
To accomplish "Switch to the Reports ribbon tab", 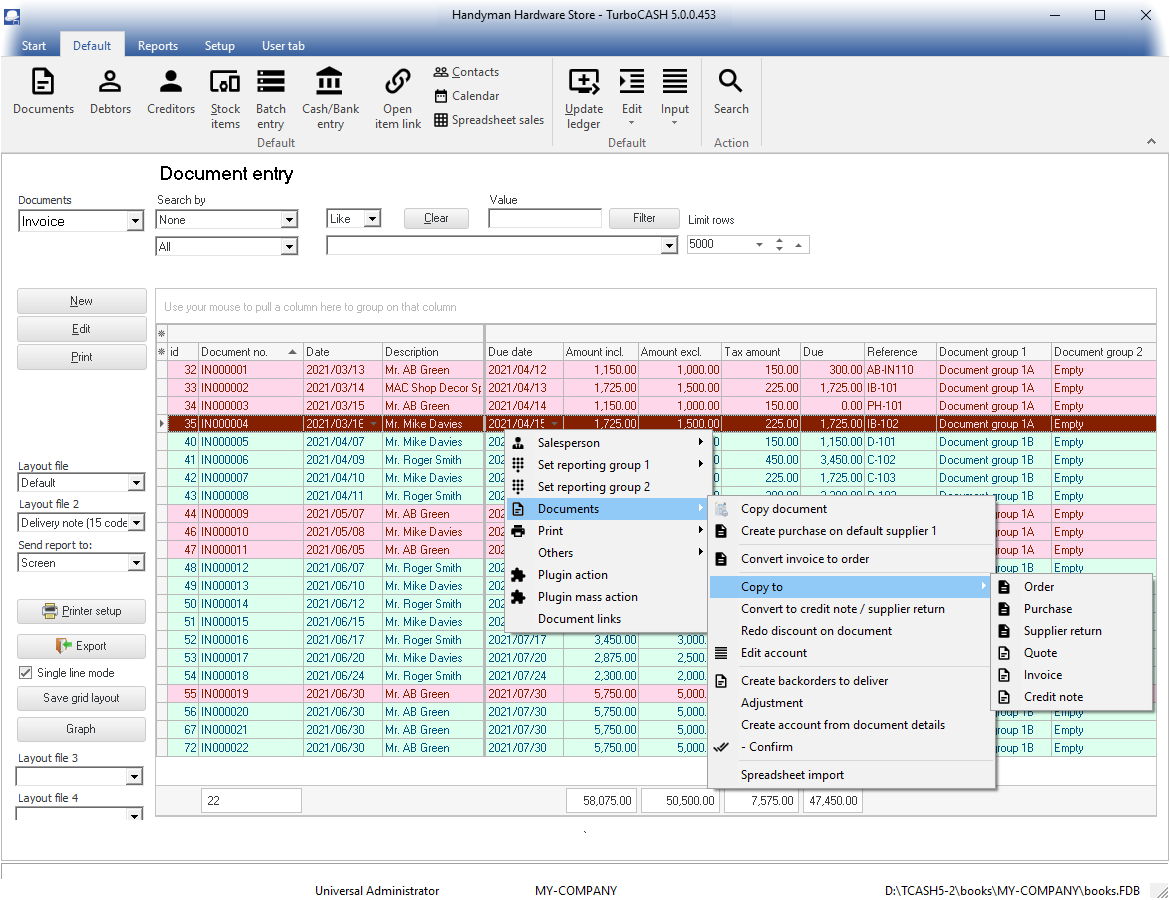I will pyautogui.click(x=158, y=46).
